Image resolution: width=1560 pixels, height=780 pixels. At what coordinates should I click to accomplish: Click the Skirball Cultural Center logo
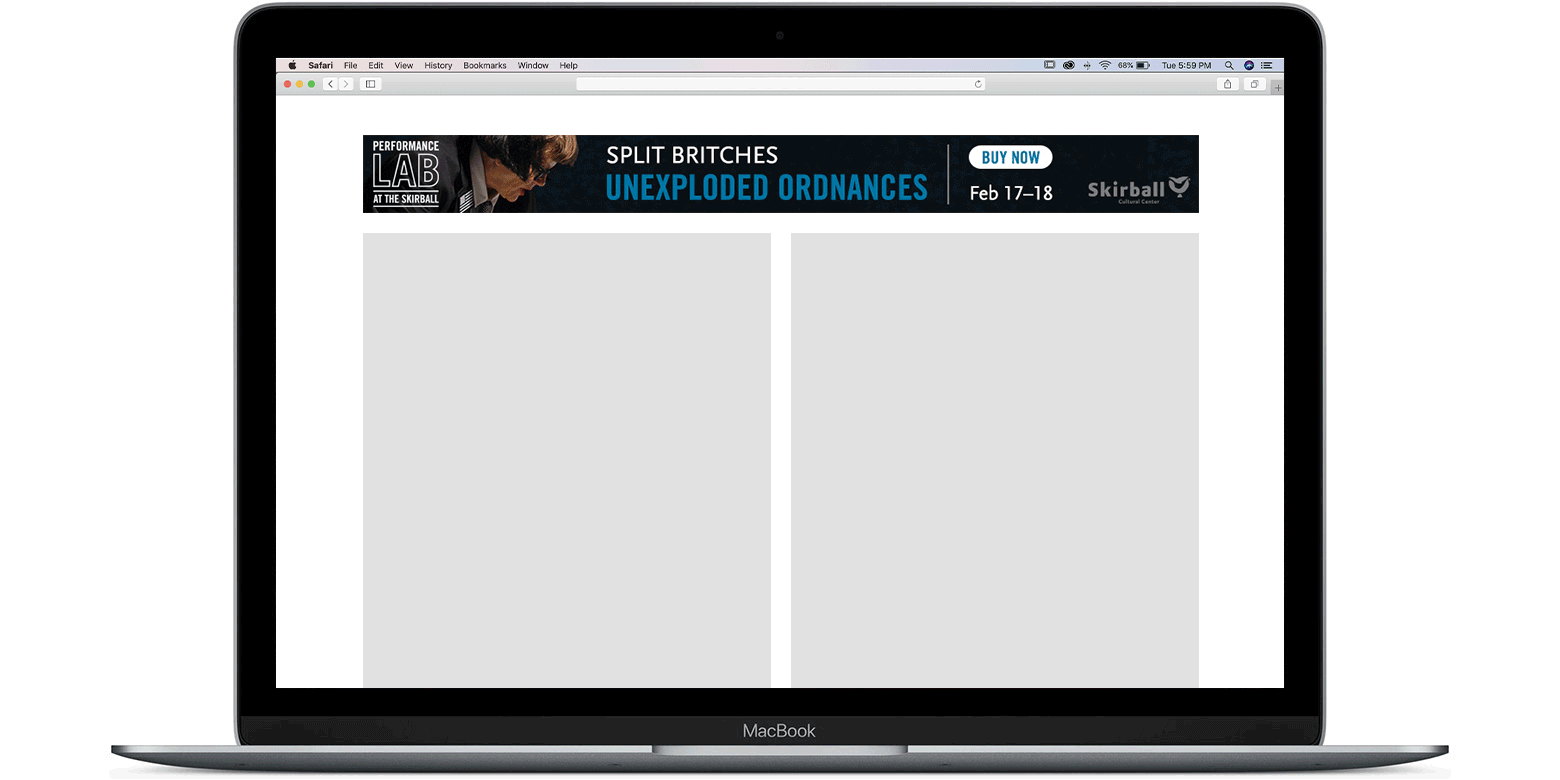[1138, 189]
